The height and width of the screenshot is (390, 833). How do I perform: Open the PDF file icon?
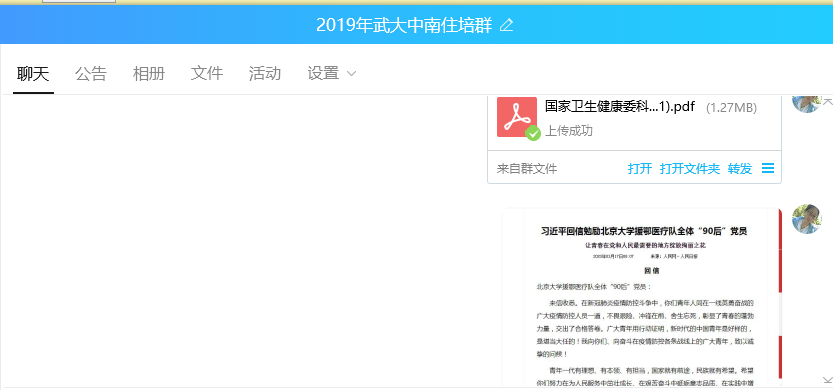pyautogui.click(x=517, y=117)
